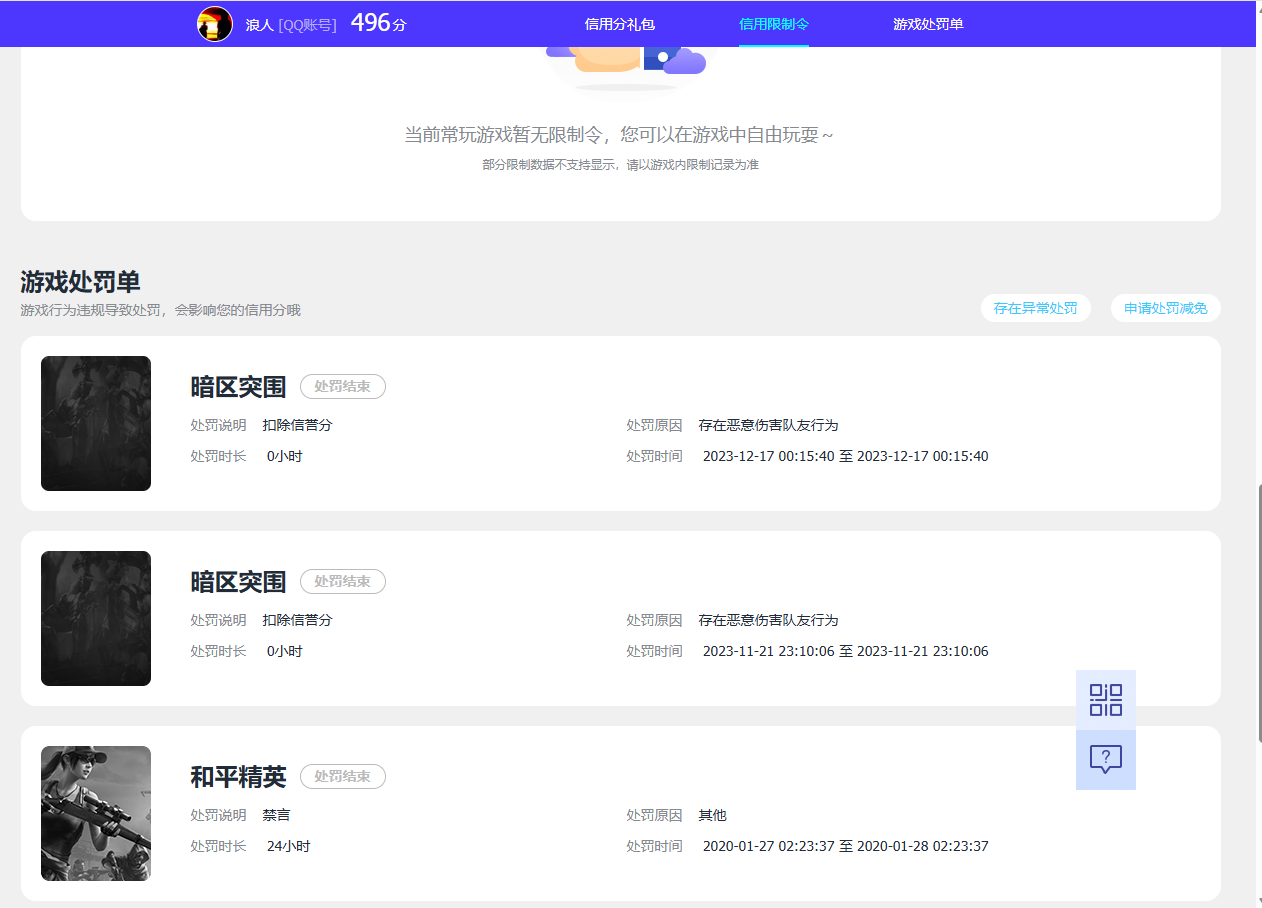Click the 游戏处罚单 section heading

pos(80,282)
